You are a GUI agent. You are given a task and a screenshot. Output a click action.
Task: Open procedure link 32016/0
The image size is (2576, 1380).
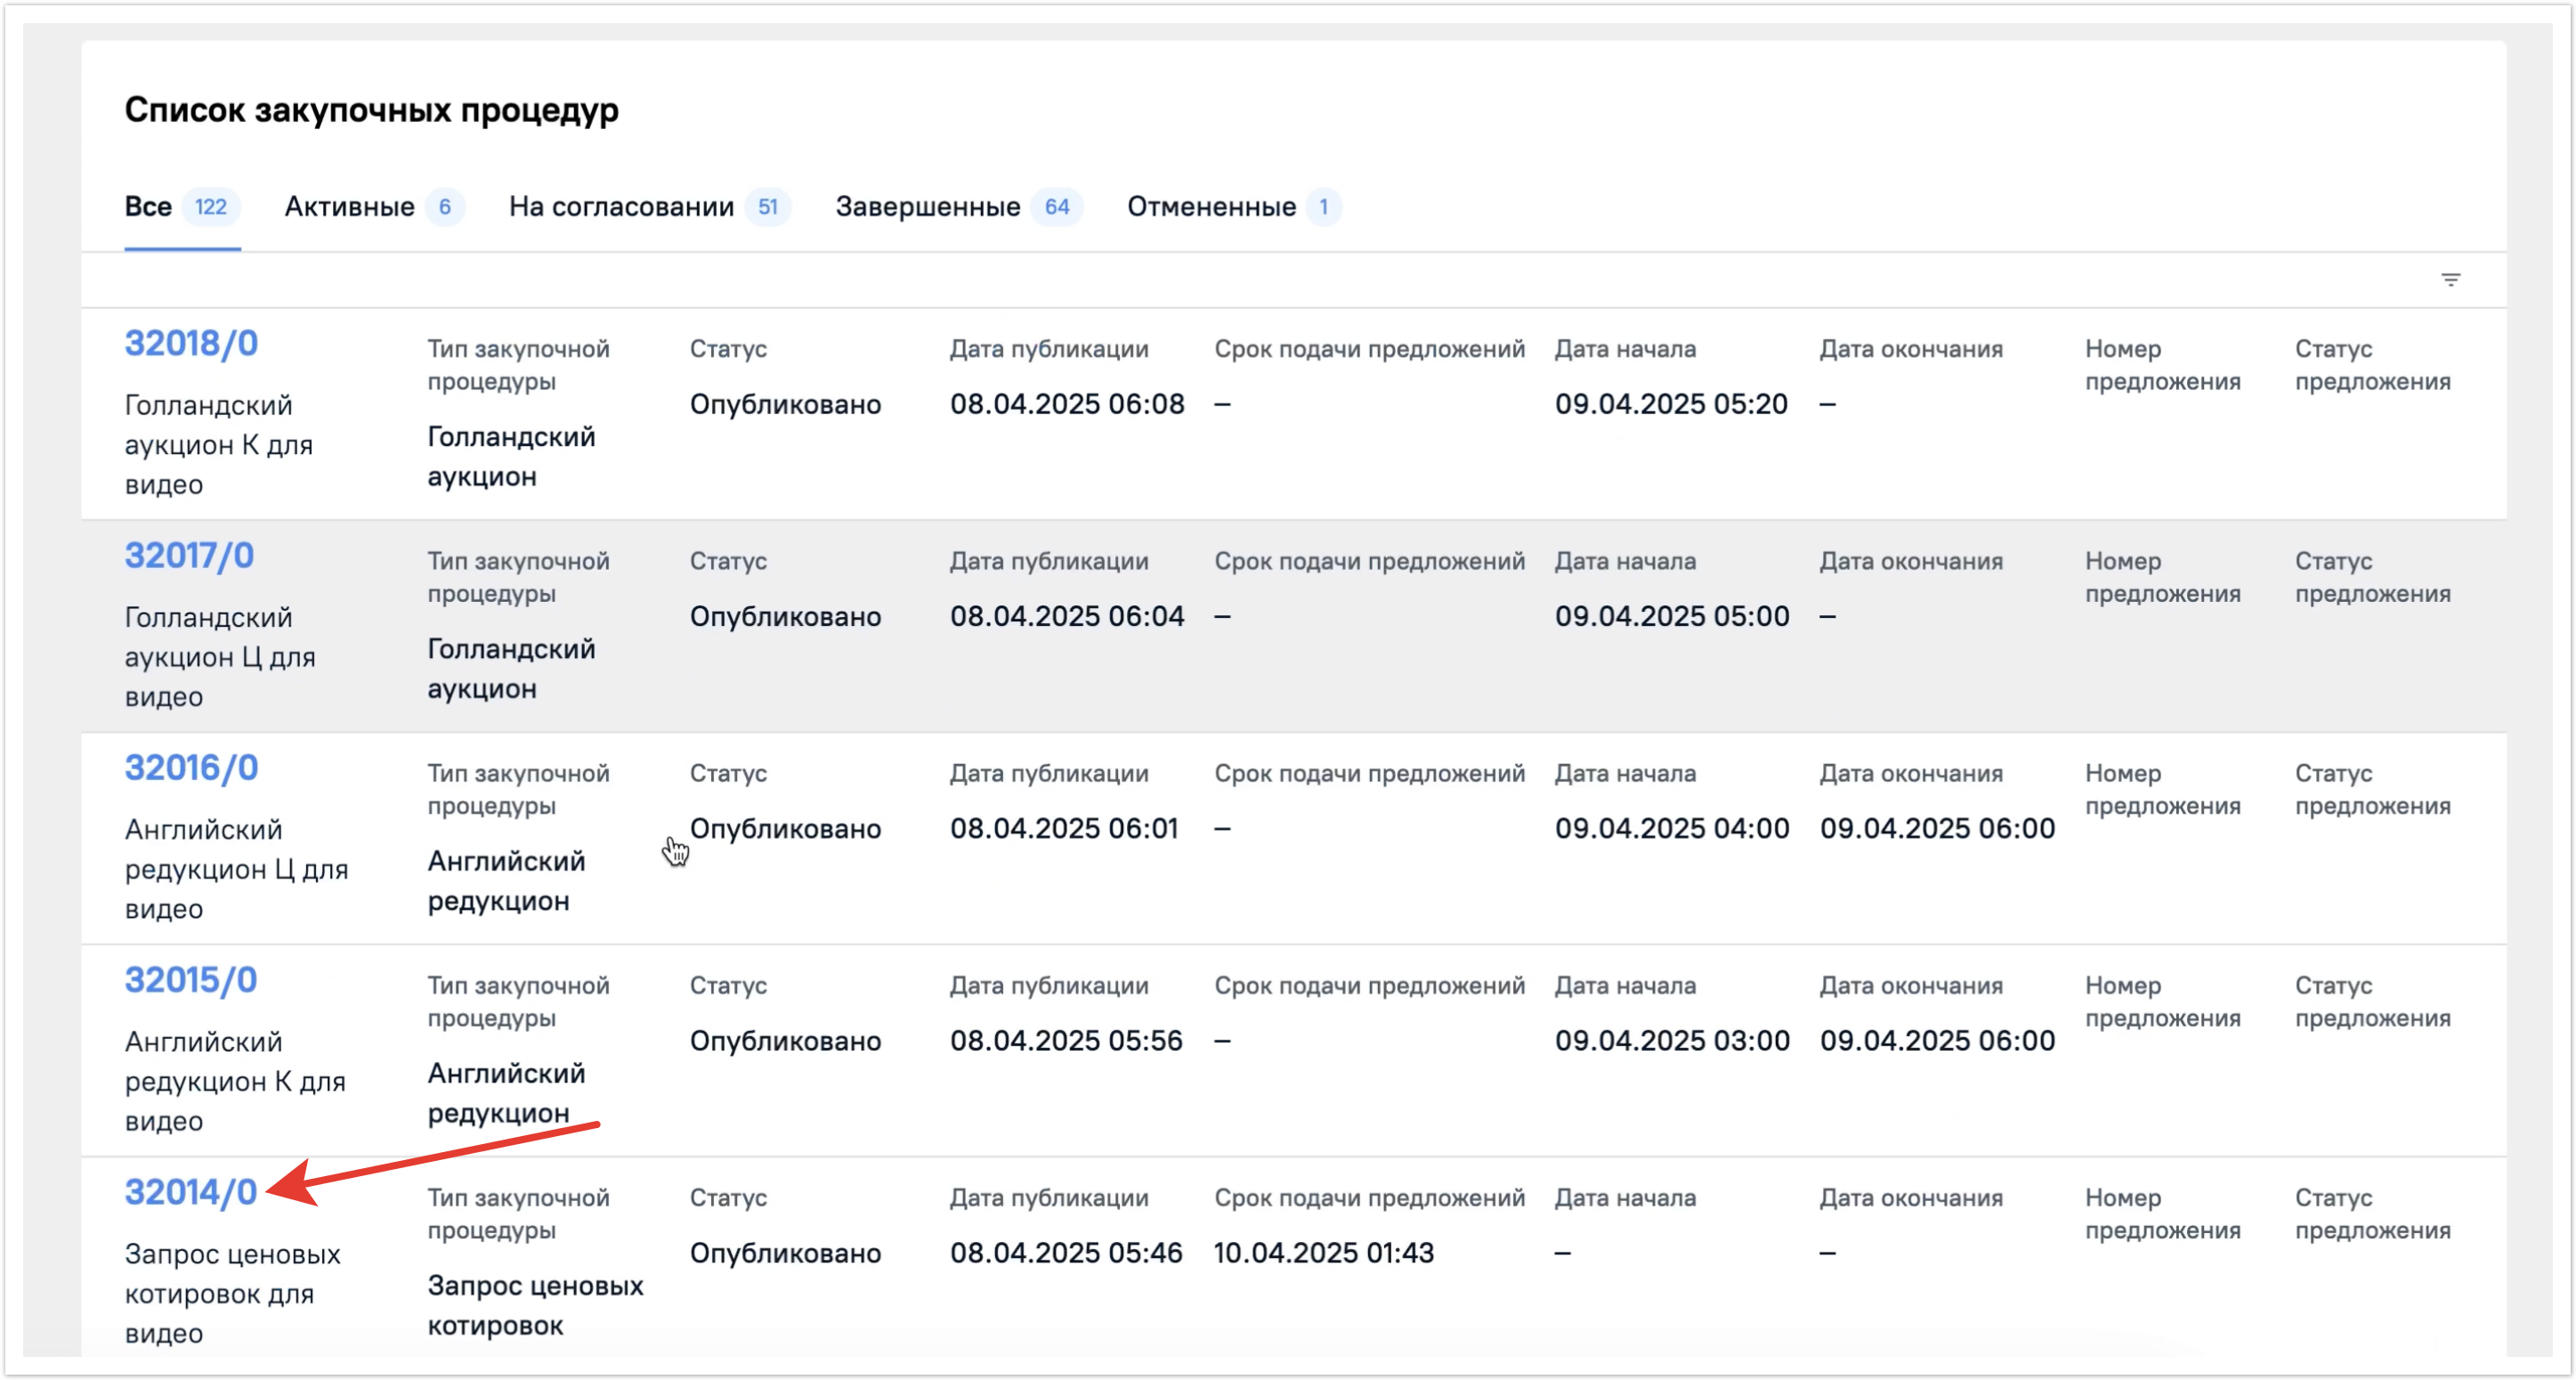[x=191, y=768]
